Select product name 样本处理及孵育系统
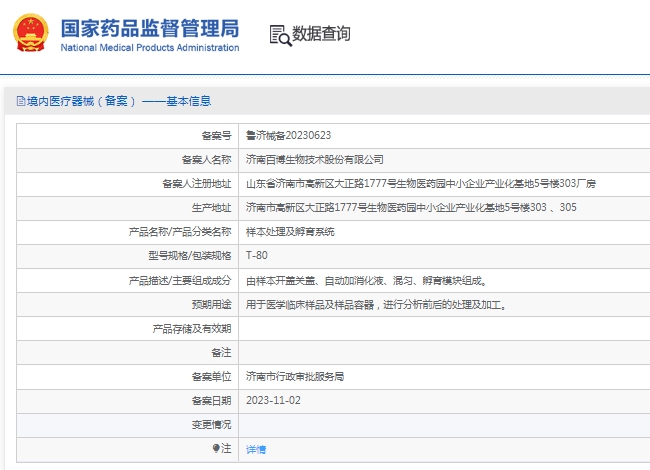Screen dimensions: 650x470 click(x=290, y=232)
